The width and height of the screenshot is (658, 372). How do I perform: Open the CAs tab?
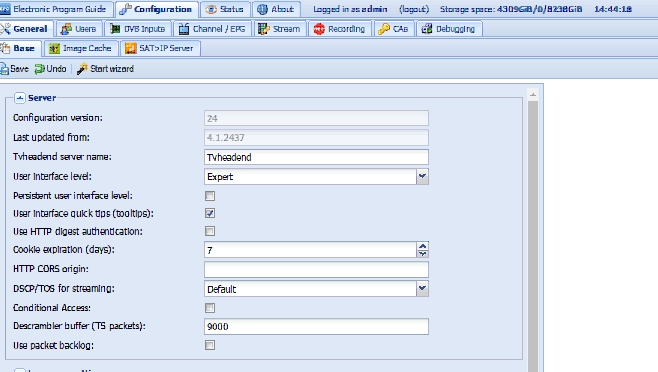pos(394,29)
